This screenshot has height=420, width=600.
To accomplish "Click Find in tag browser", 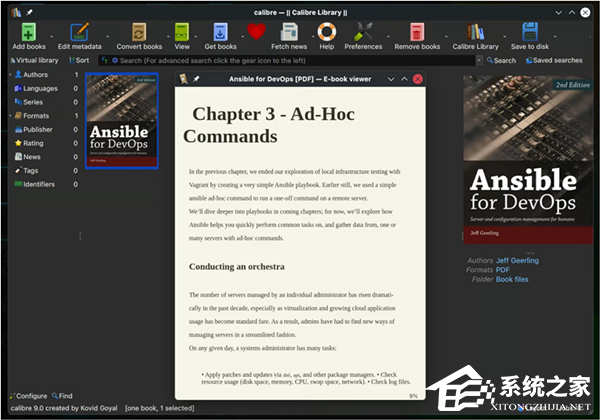I will tap(62, 396).
